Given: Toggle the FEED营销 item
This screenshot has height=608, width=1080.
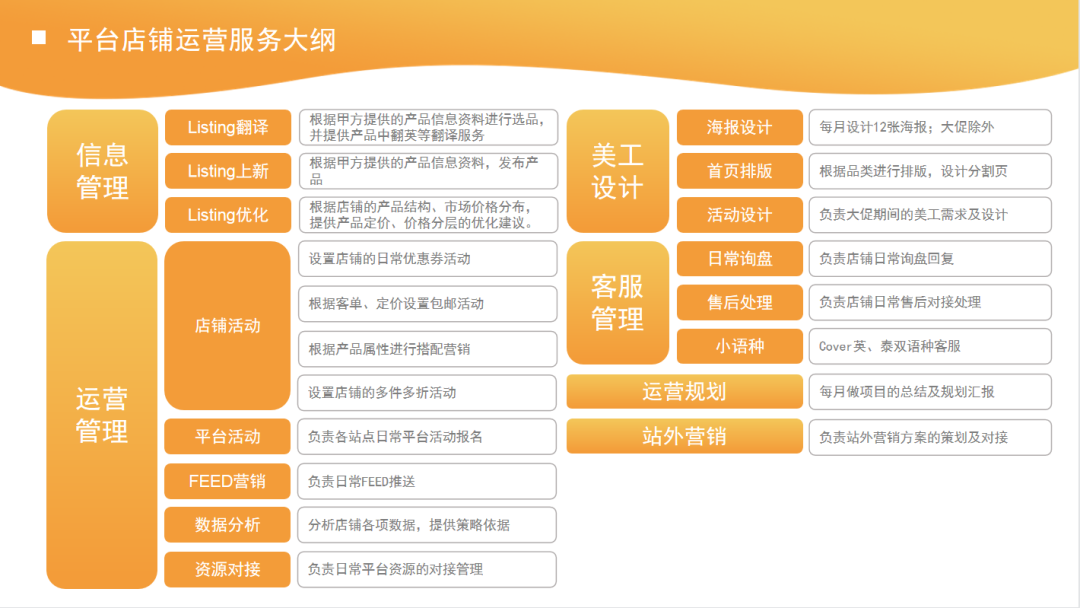Looking at the screenshot, I should pos(227,481).
